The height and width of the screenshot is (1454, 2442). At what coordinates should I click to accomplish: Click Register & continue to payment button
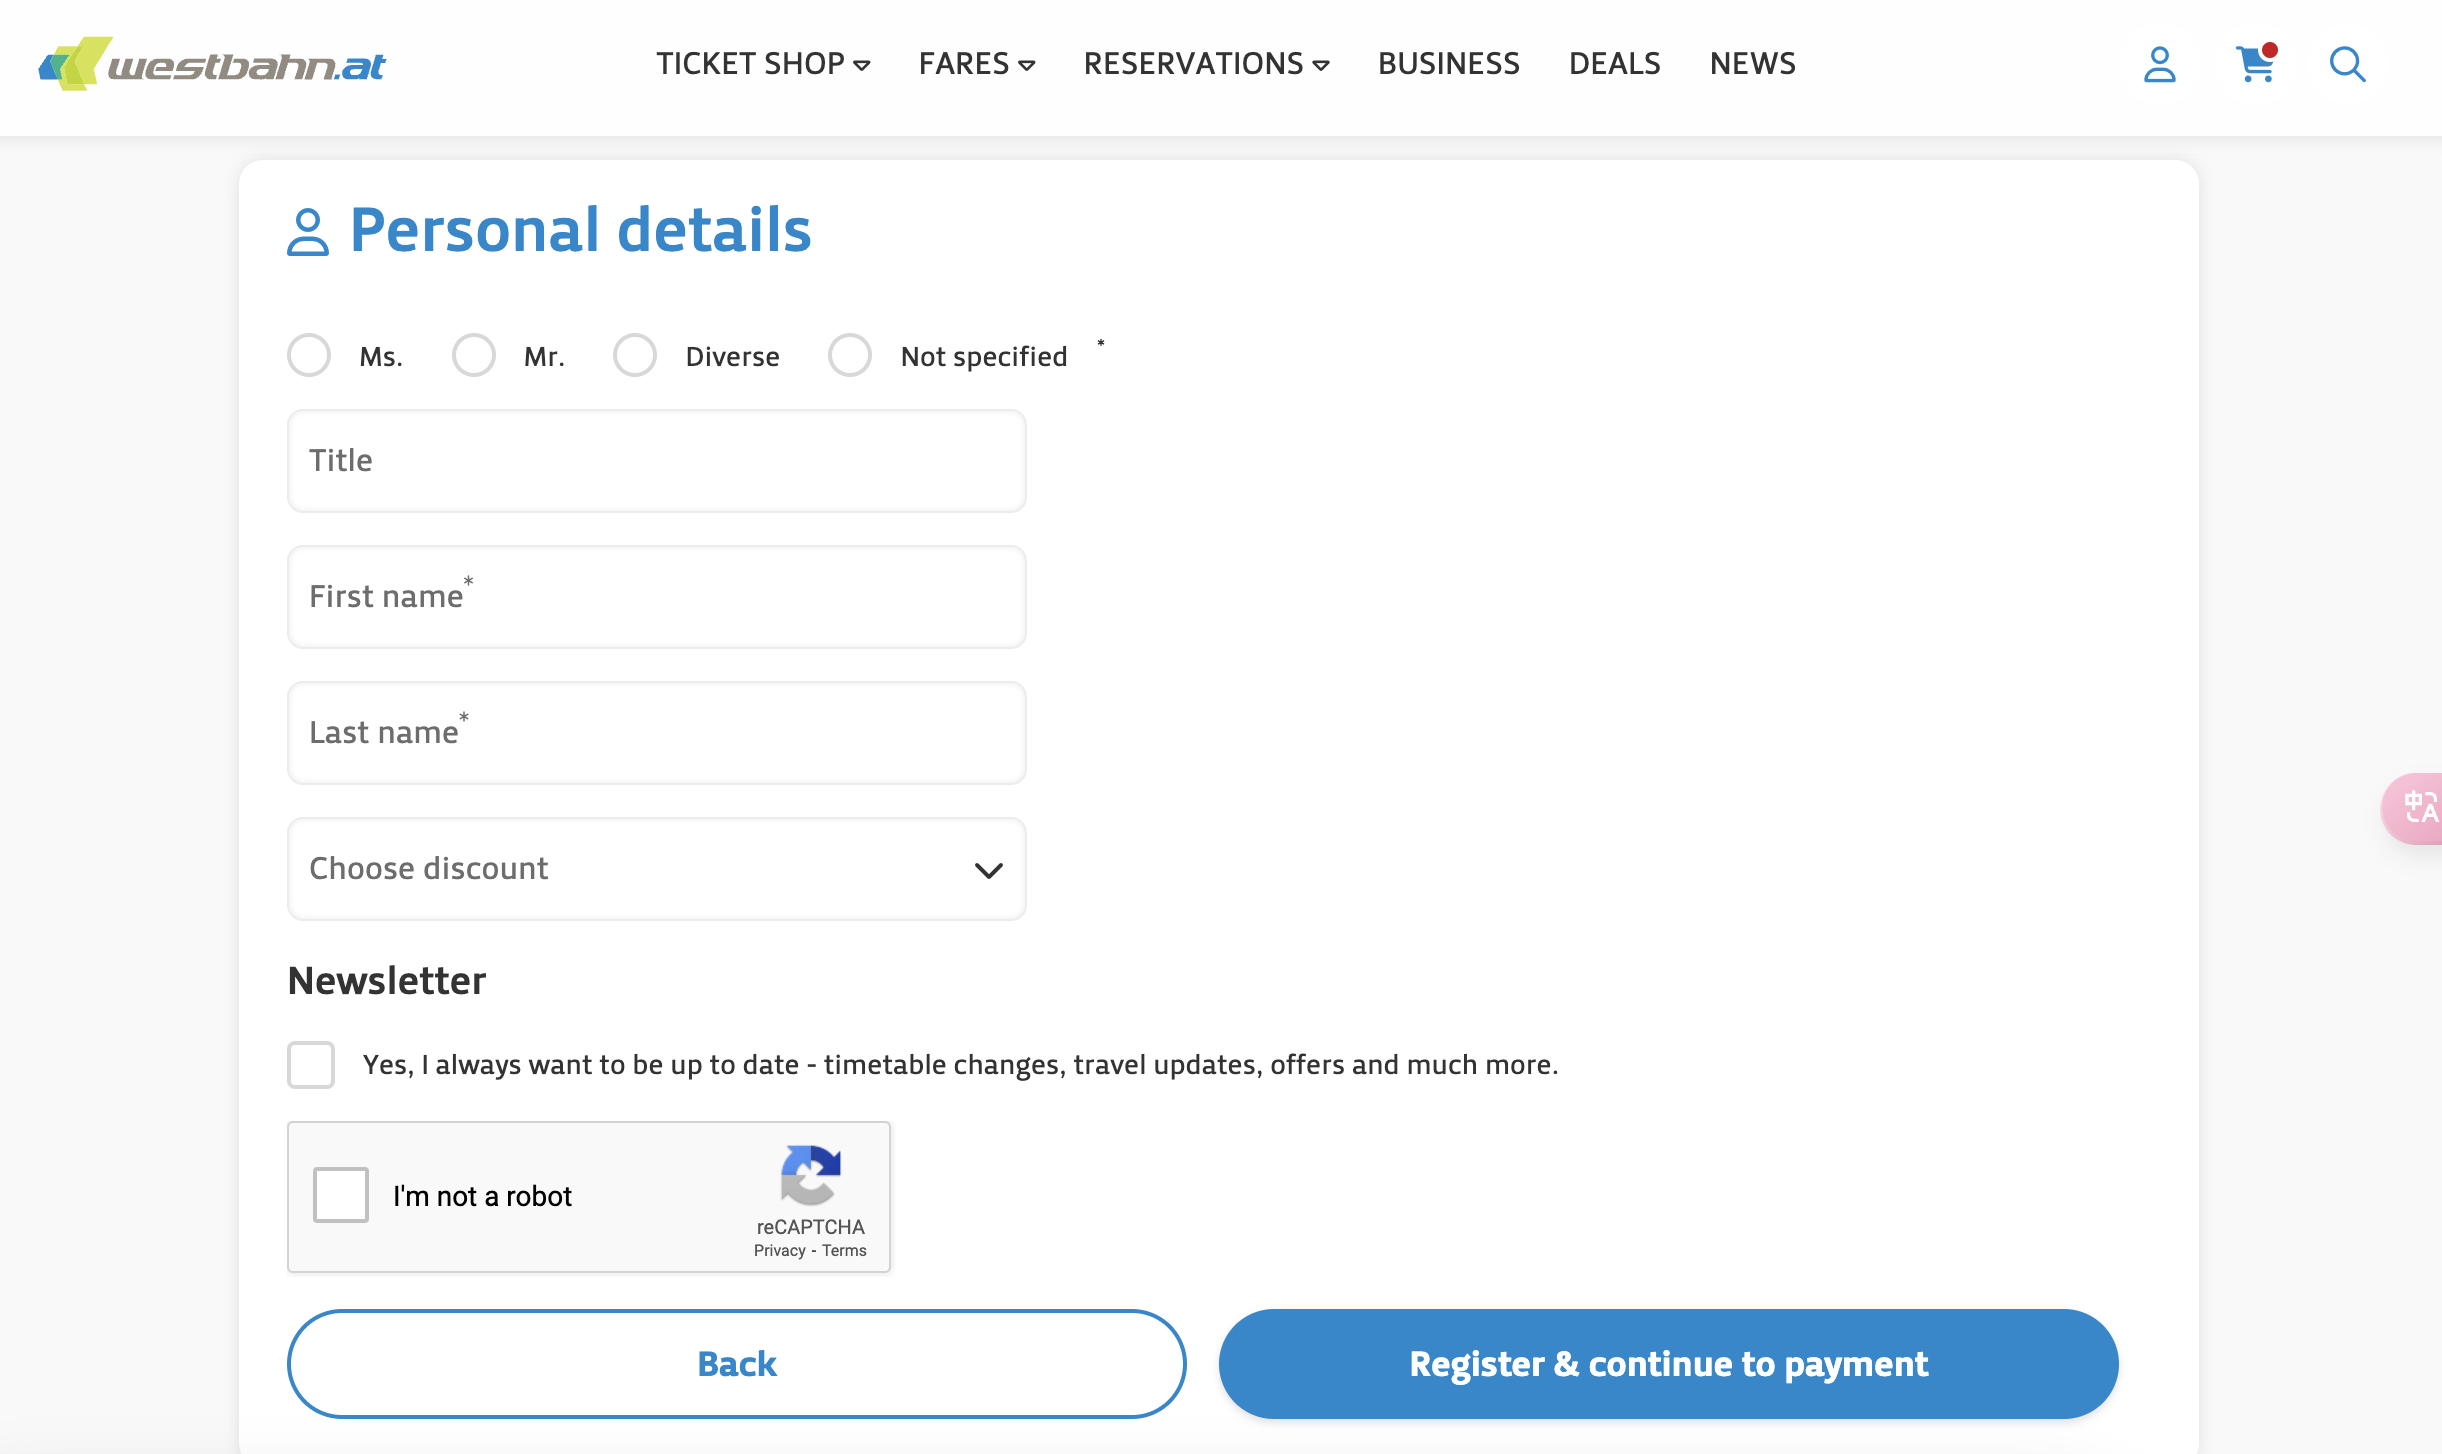1668,1364
